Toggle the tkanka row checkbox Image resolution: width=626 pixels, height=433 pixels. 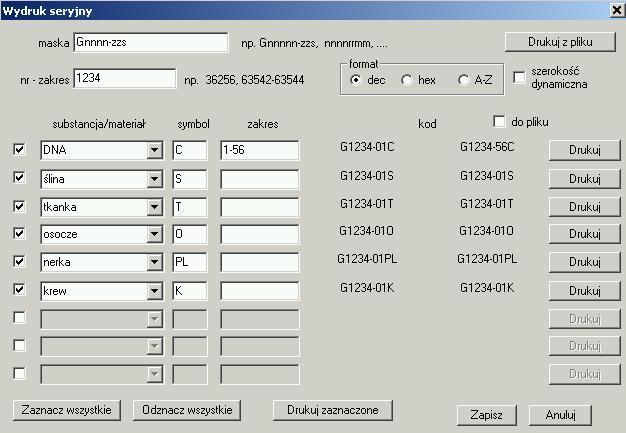click(x=19, y=206)
